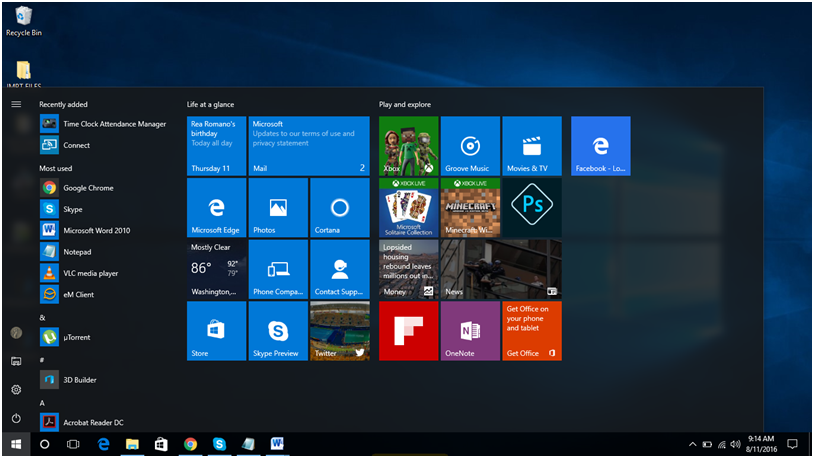Open the News tile
This screenshot has height=458, width=814.
(x=501, y=269)
